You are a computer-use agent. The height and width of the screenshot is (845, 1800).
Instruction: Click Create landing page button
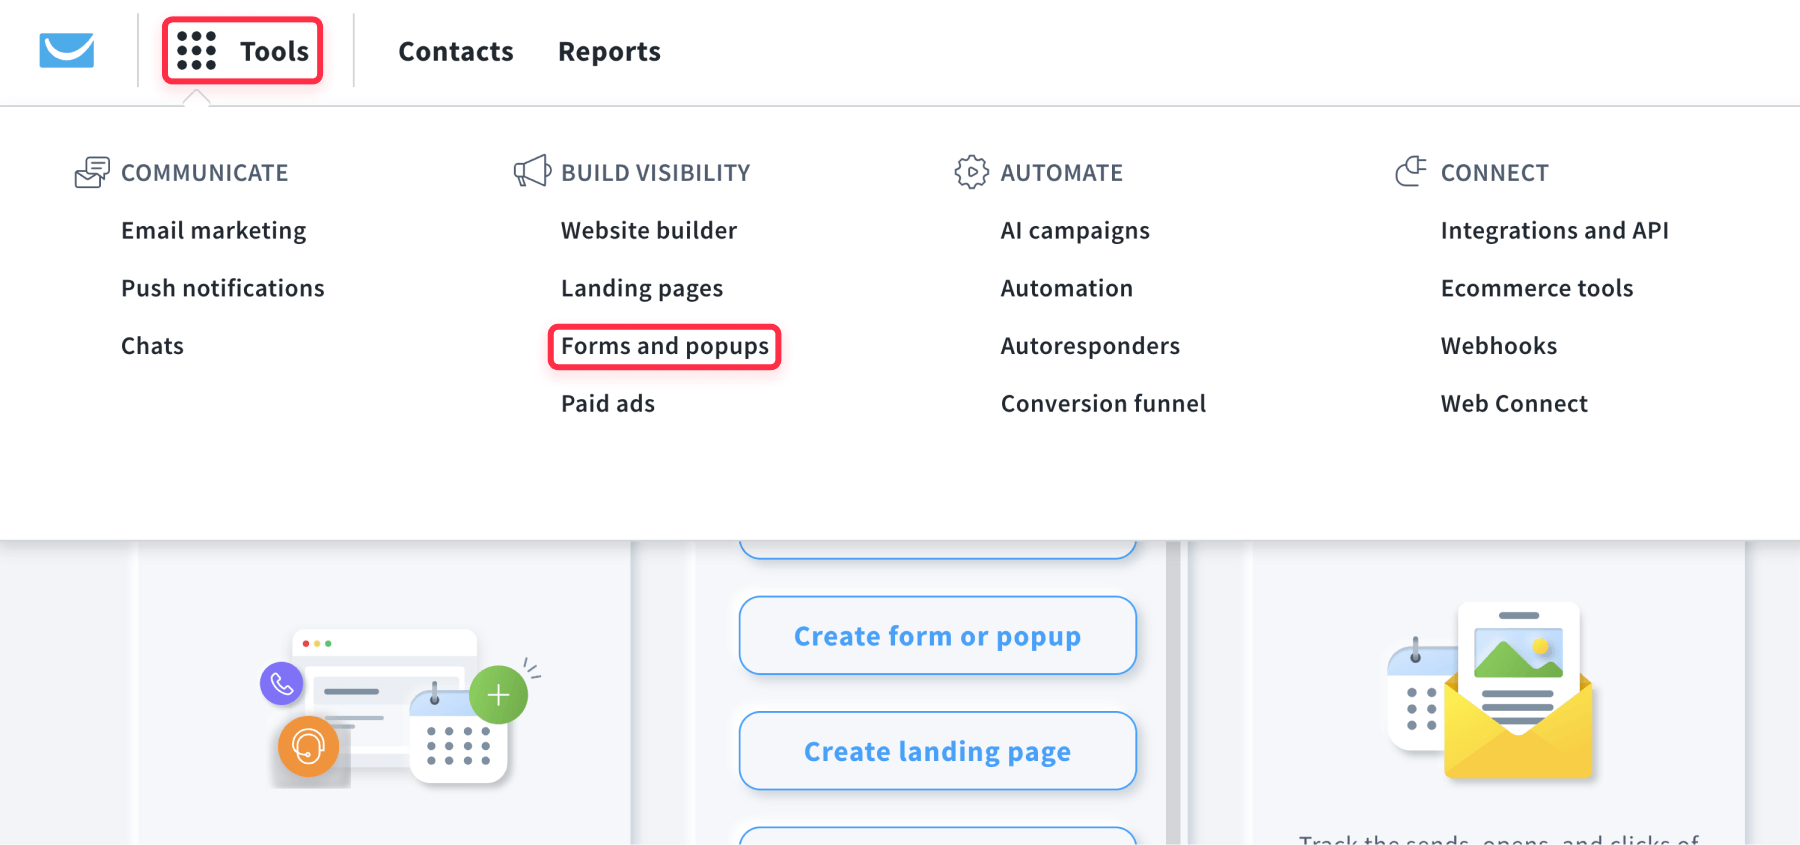[938, 751]
